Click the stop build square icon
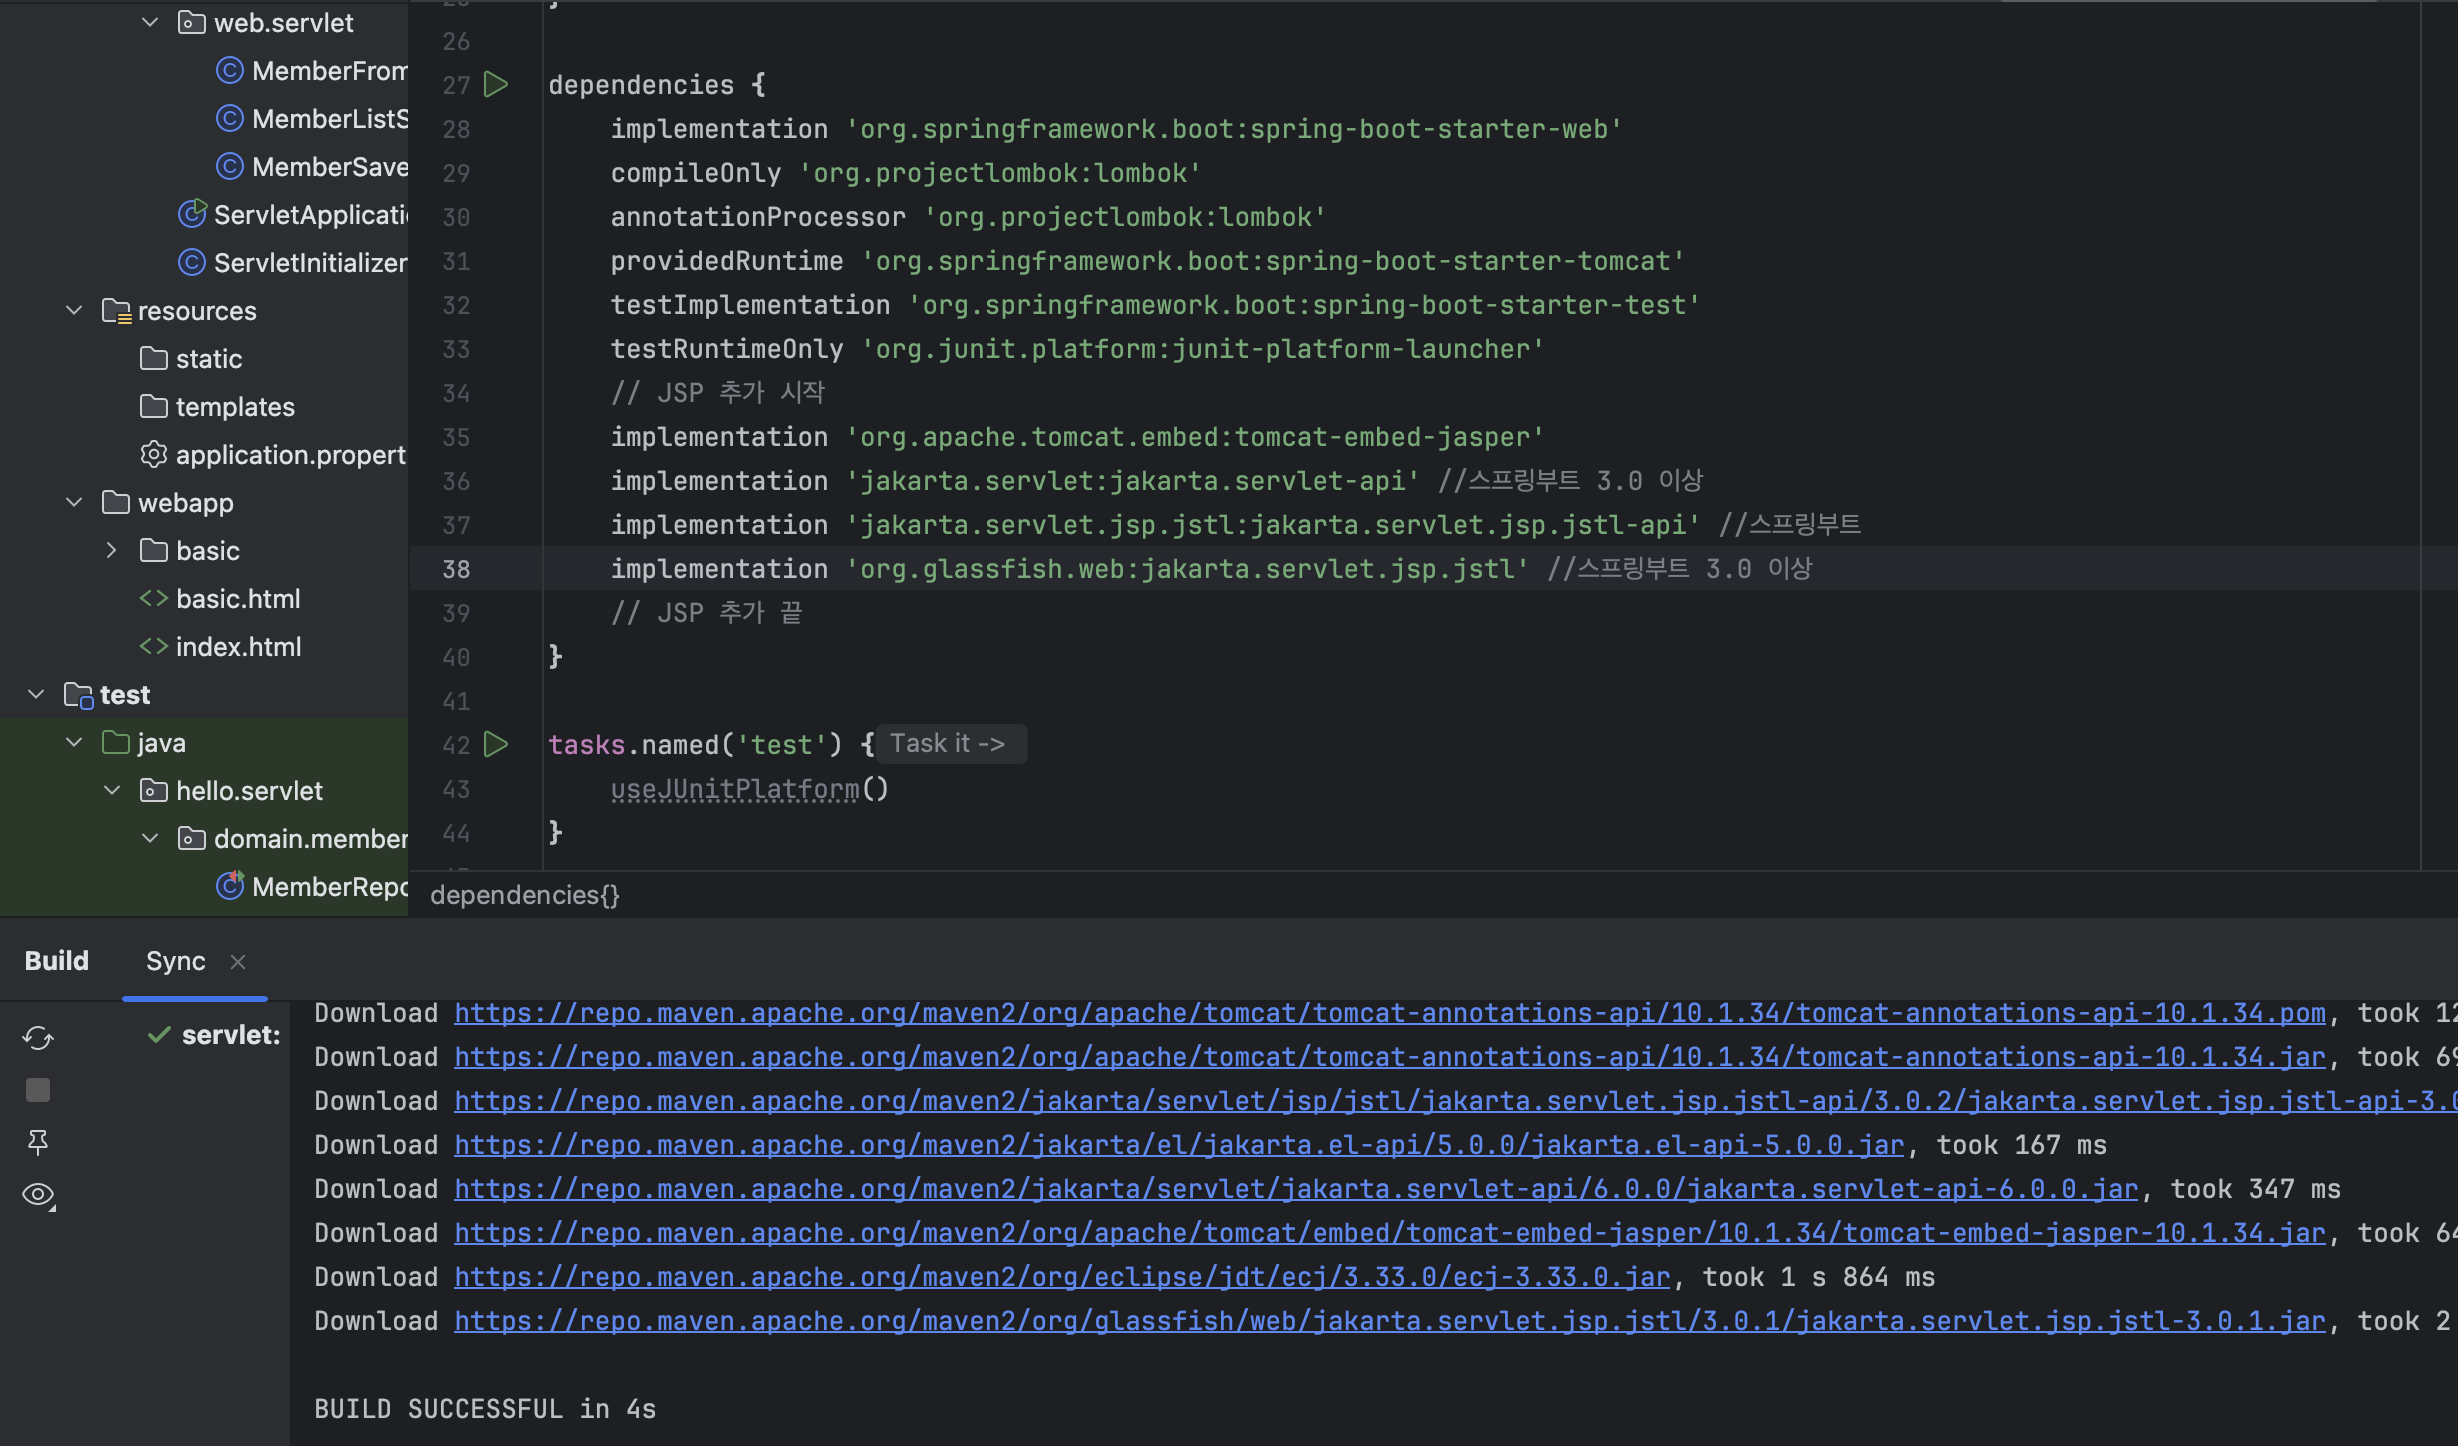 point(38,1090)
